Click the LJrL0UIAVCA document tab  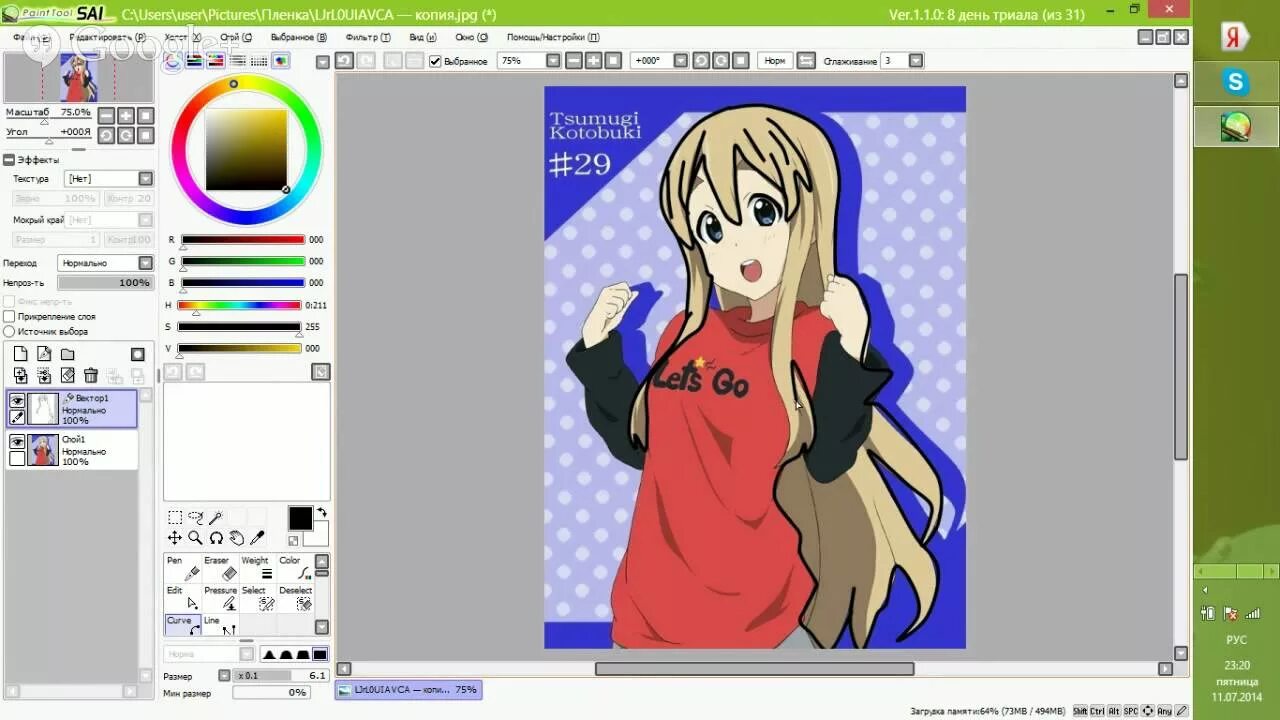408,690
